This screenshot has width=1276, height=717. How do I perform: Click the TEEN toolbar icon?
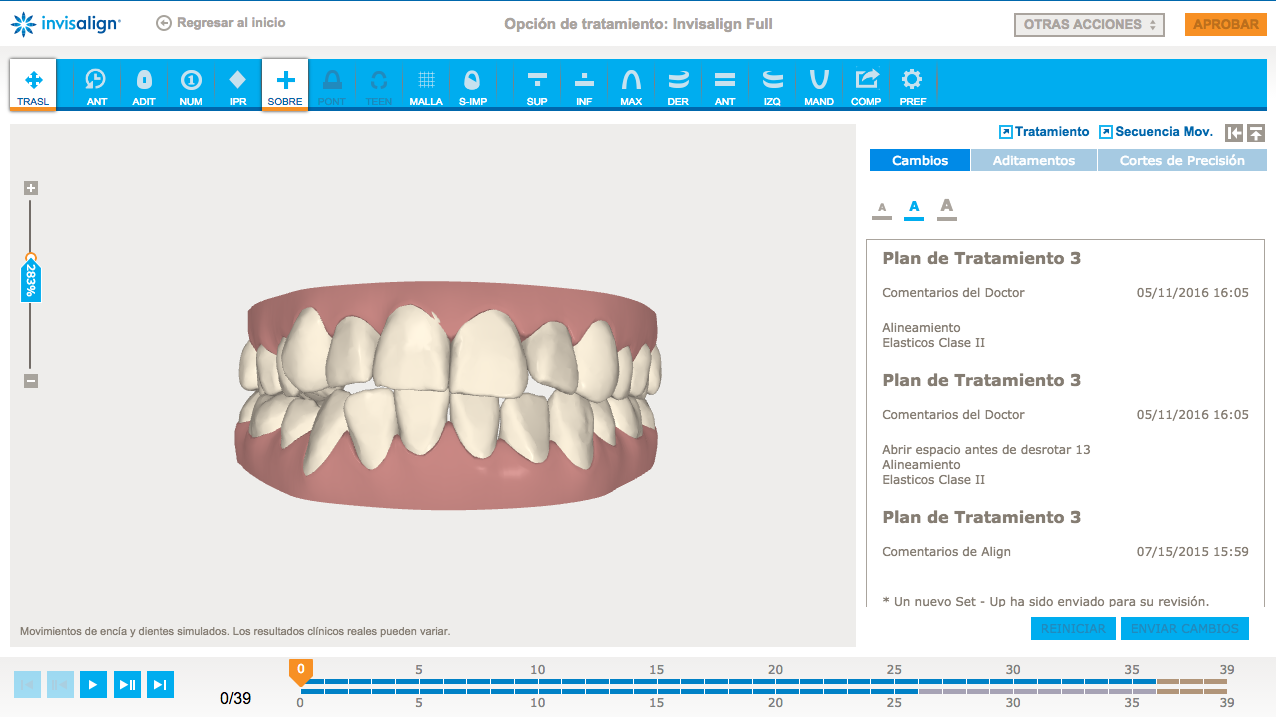379,85
